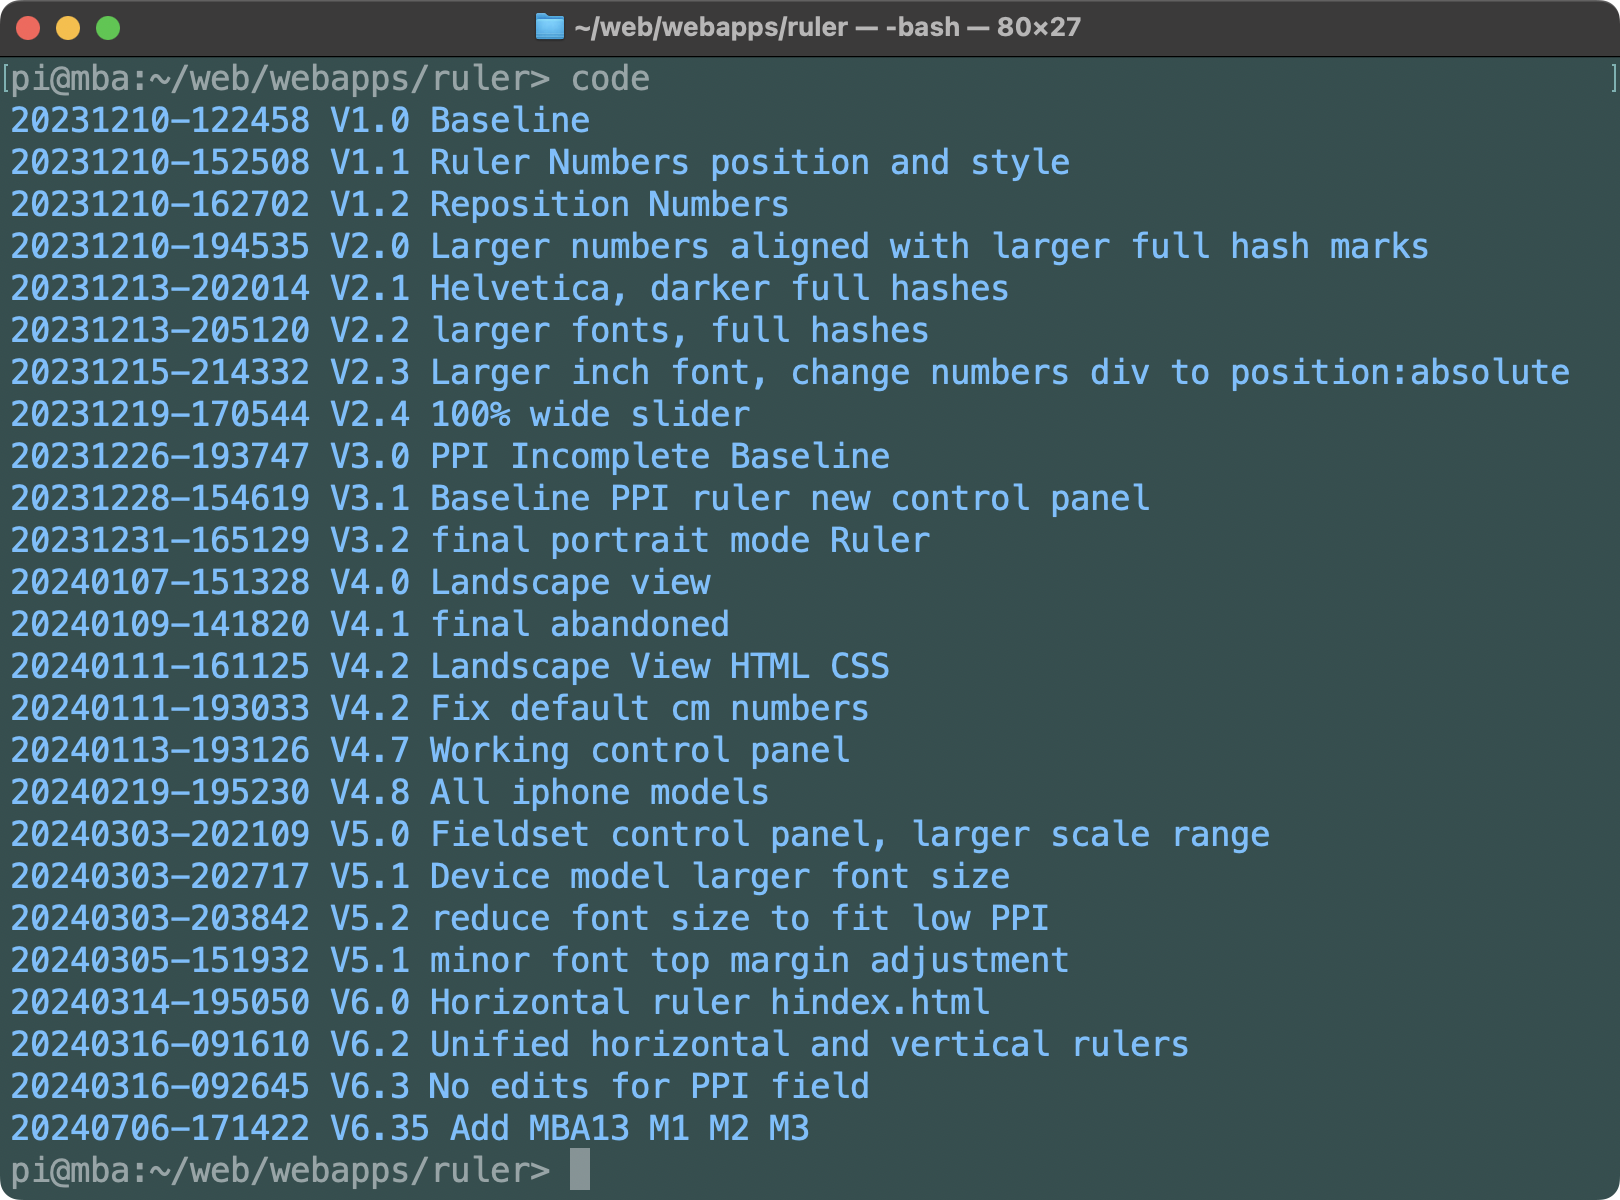Screen dimensions: 1620x1200
Task: Click the window title '~/web/webapps/ruler — -bash — 80×27'
Action: coord(828,27)
